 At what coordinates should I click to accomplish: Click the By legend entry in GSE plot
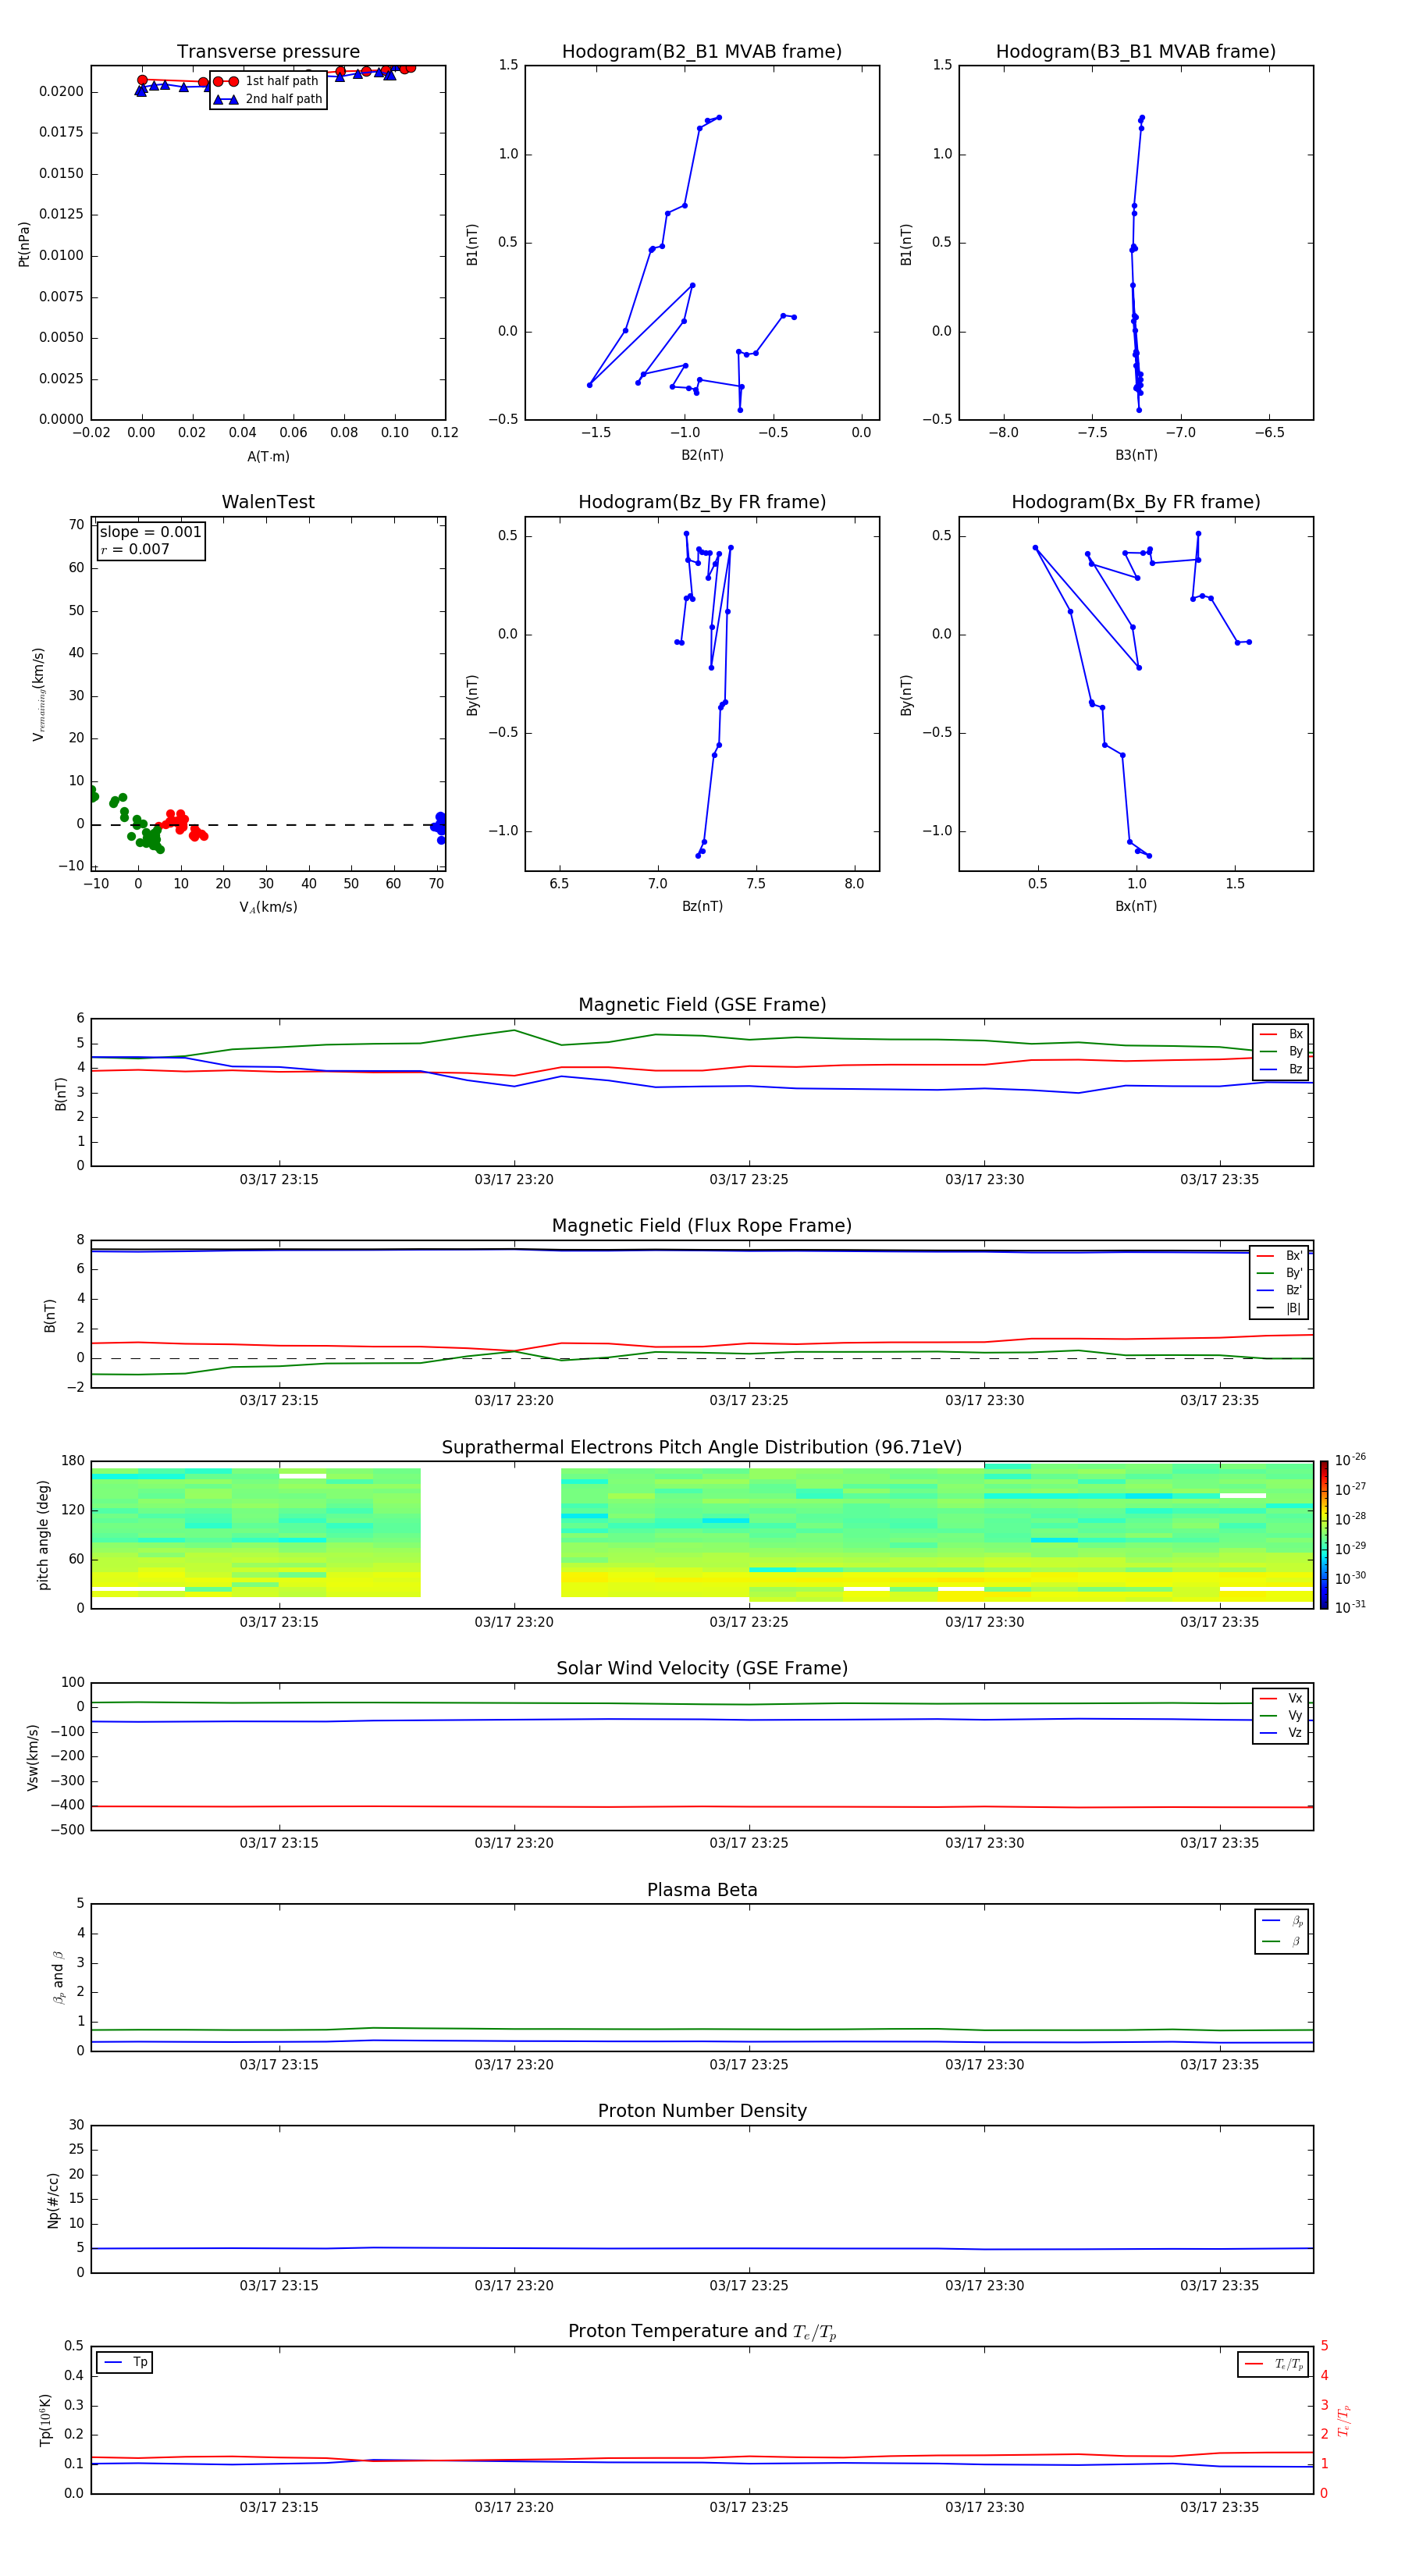(1281, 1051)
